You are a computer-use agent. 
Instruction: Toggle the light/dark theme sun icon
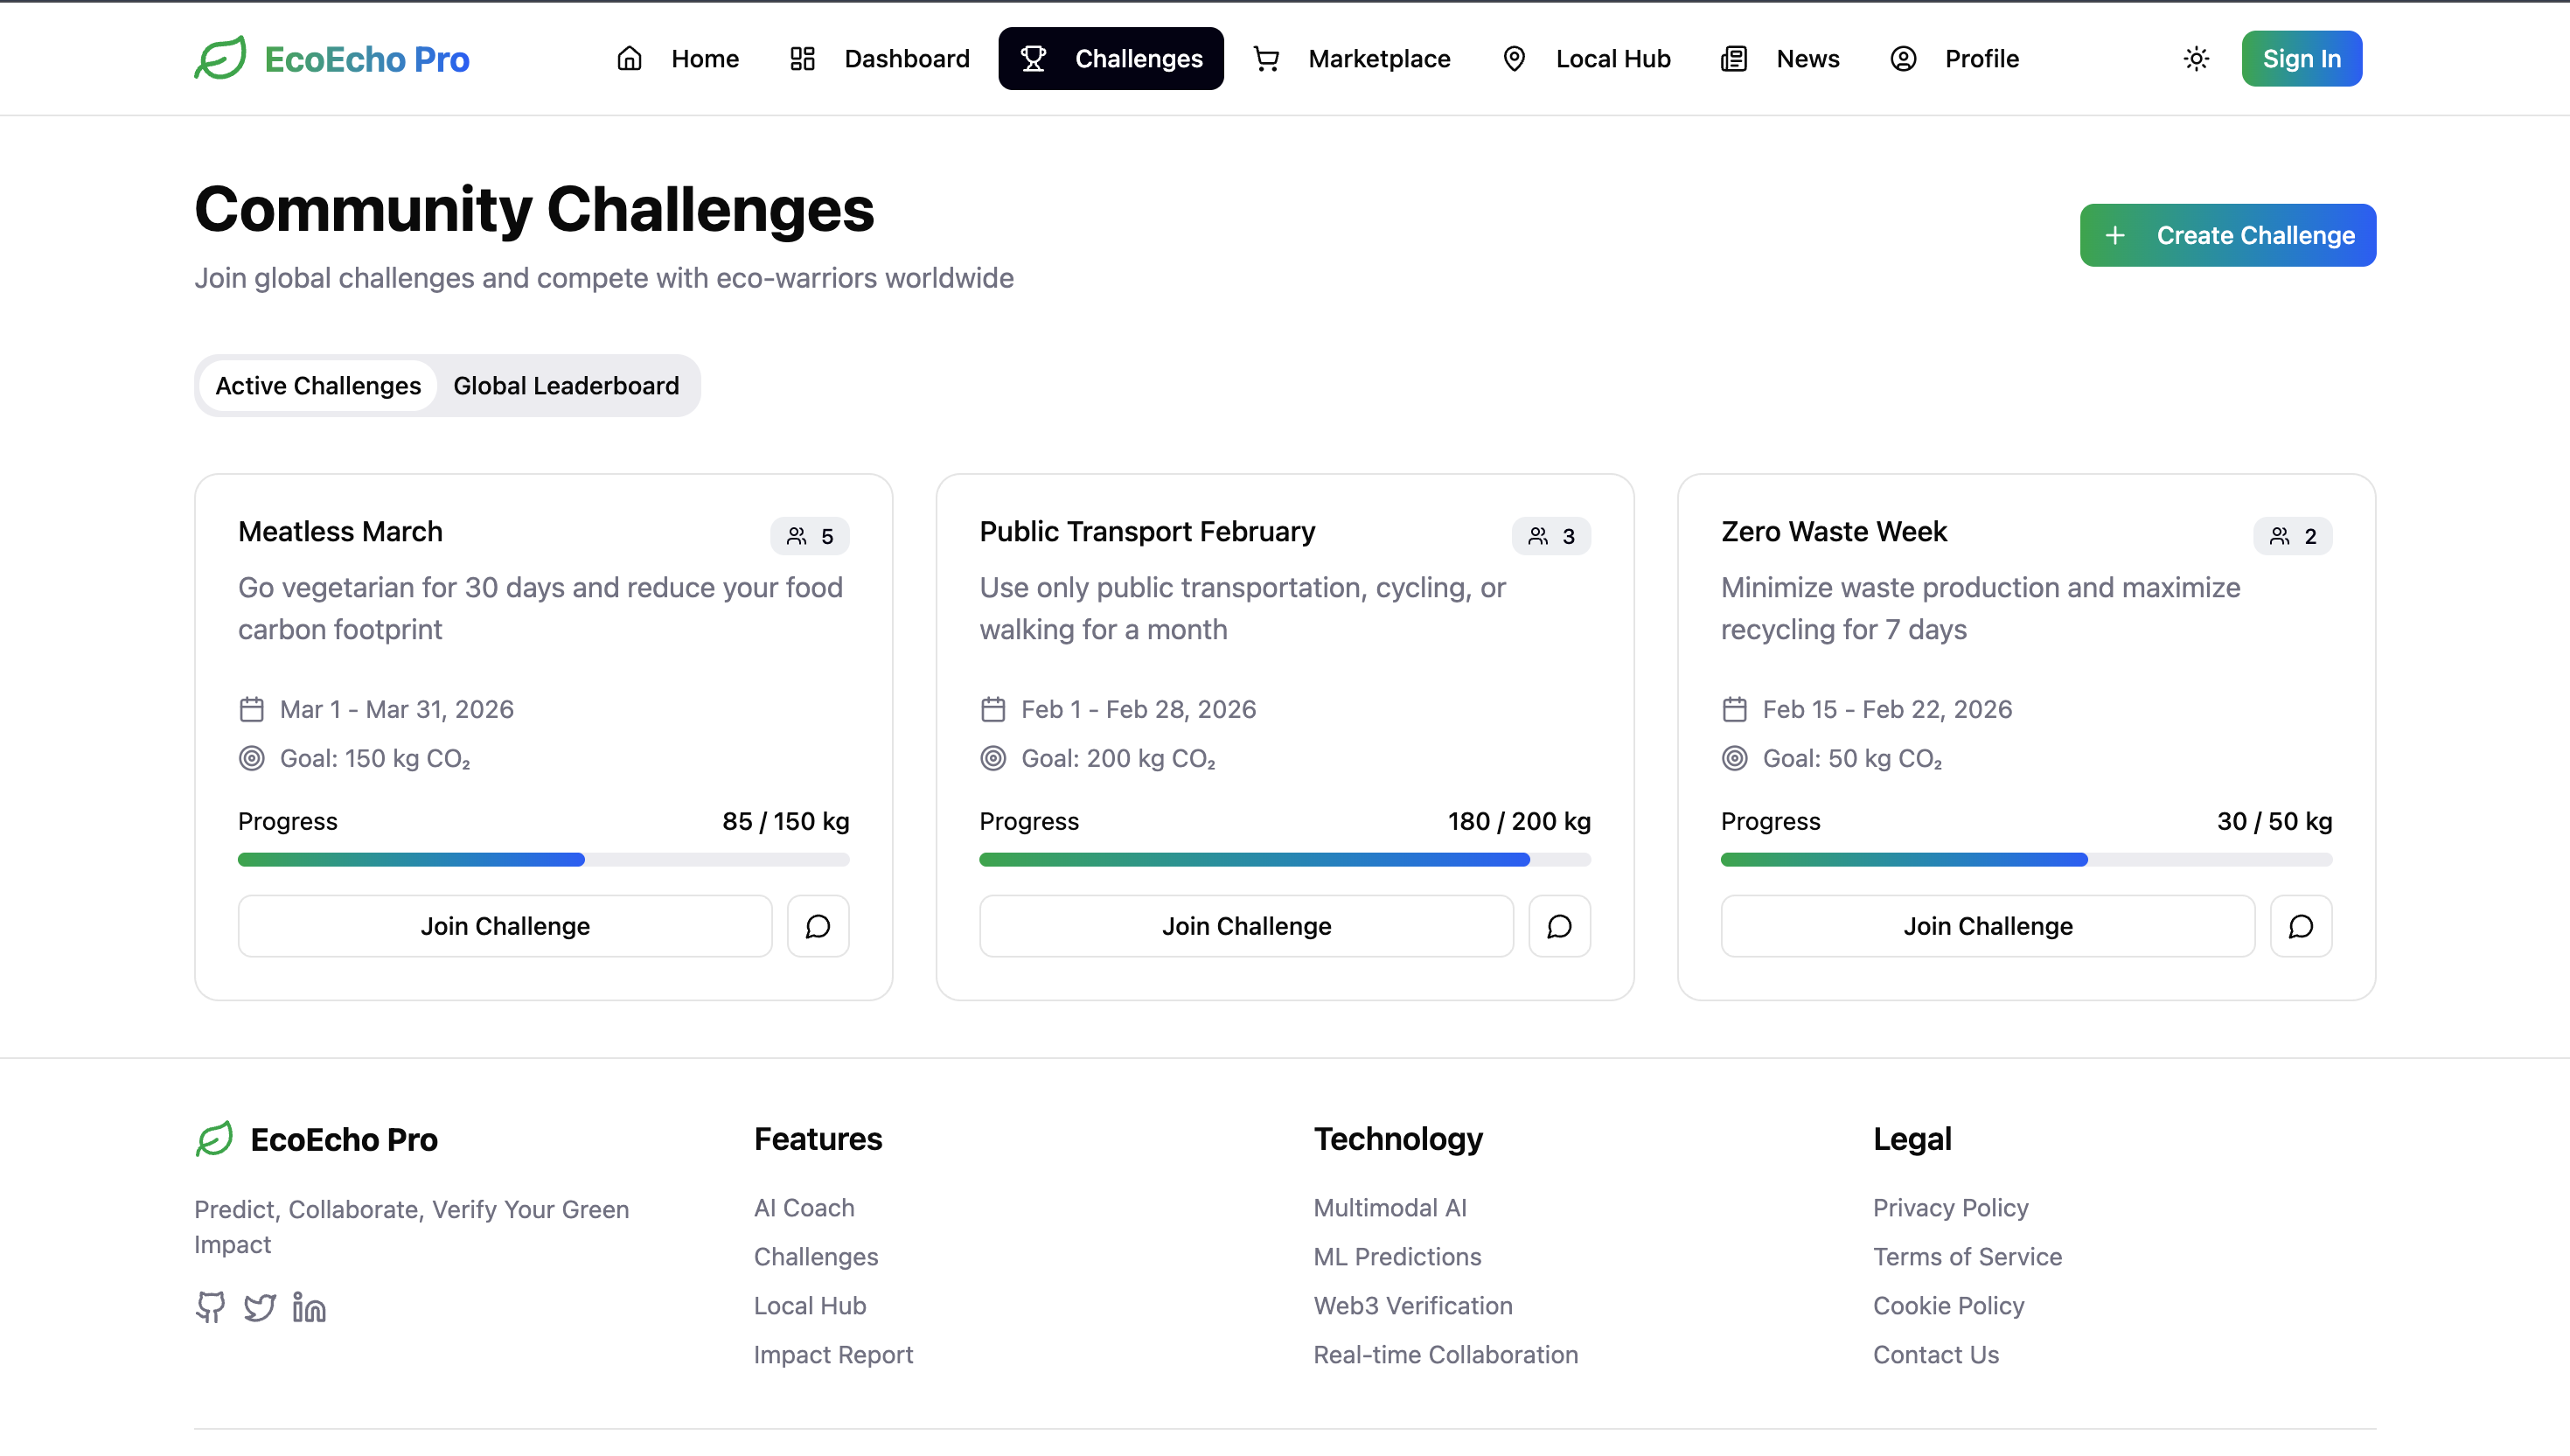[2196, 59]
